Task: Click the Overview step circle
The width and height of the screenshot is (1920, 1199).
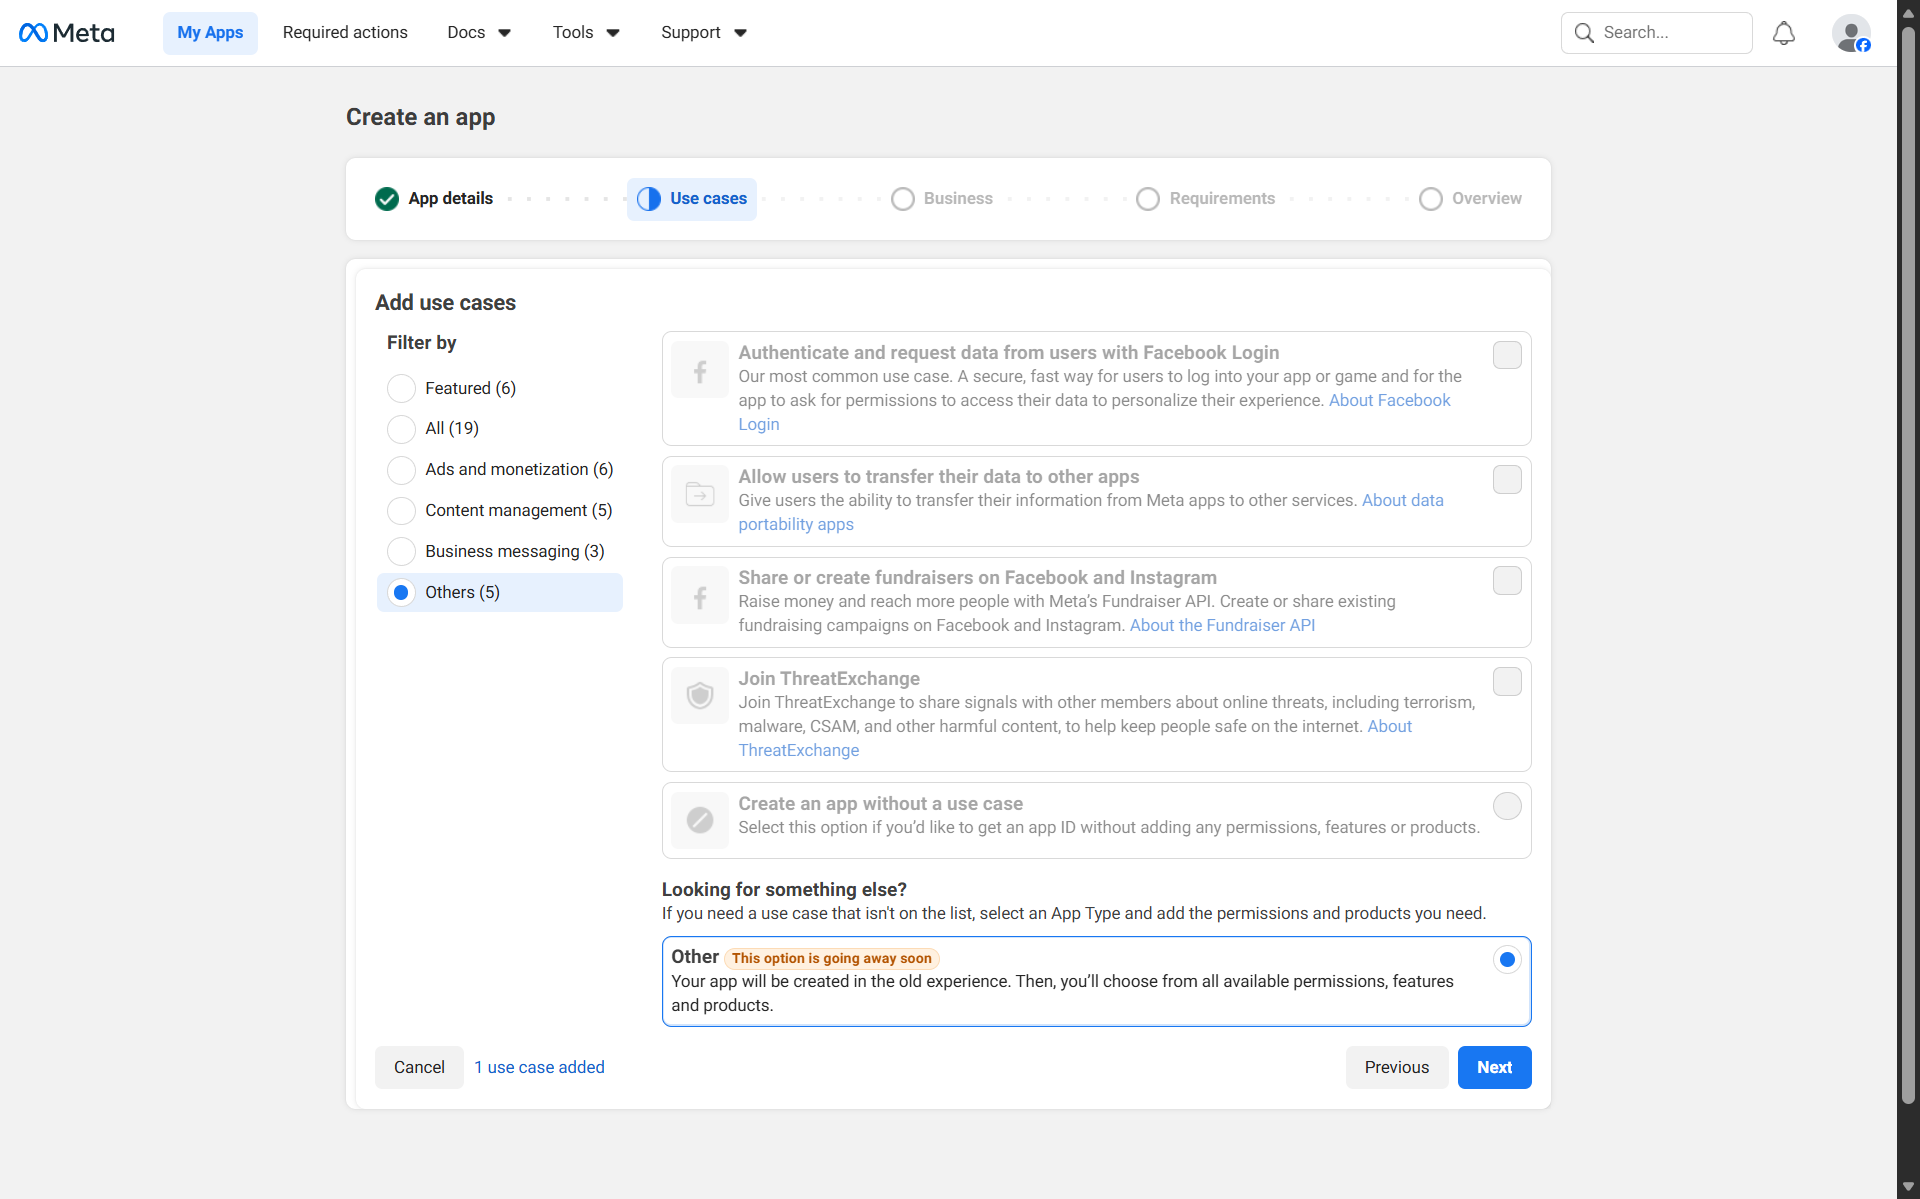Action: click(x=1431, y=199)
